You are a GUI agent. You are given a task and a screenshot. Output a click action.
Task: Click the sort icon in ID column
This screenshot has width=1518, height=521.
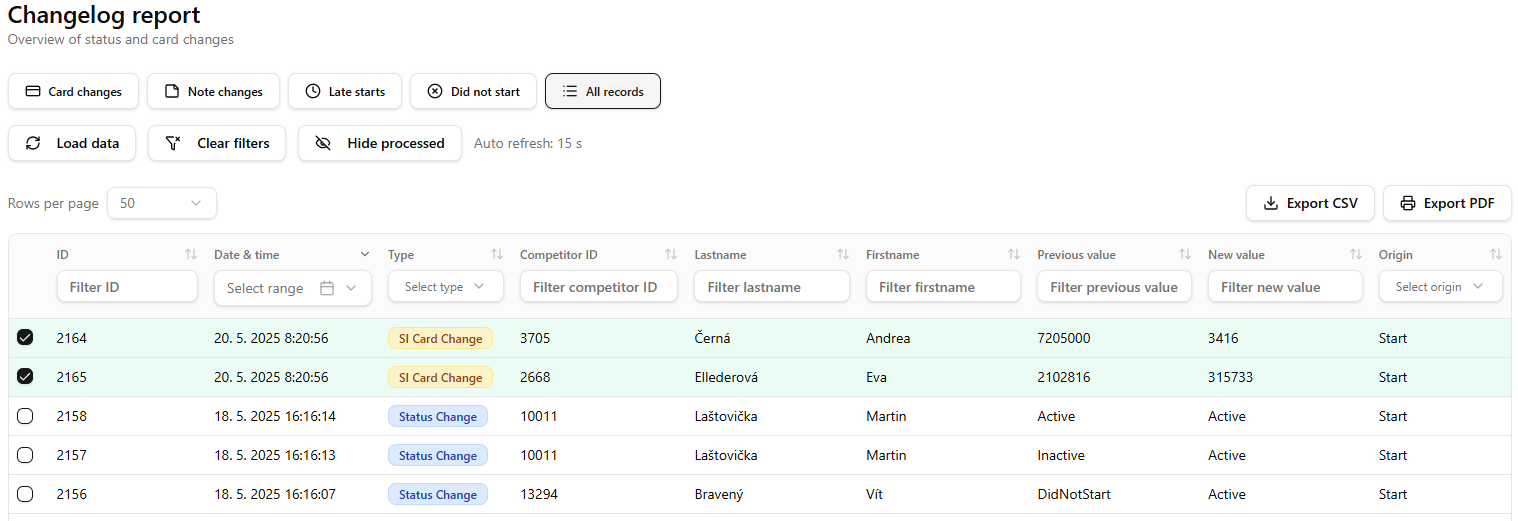click(x=190, y=255)
